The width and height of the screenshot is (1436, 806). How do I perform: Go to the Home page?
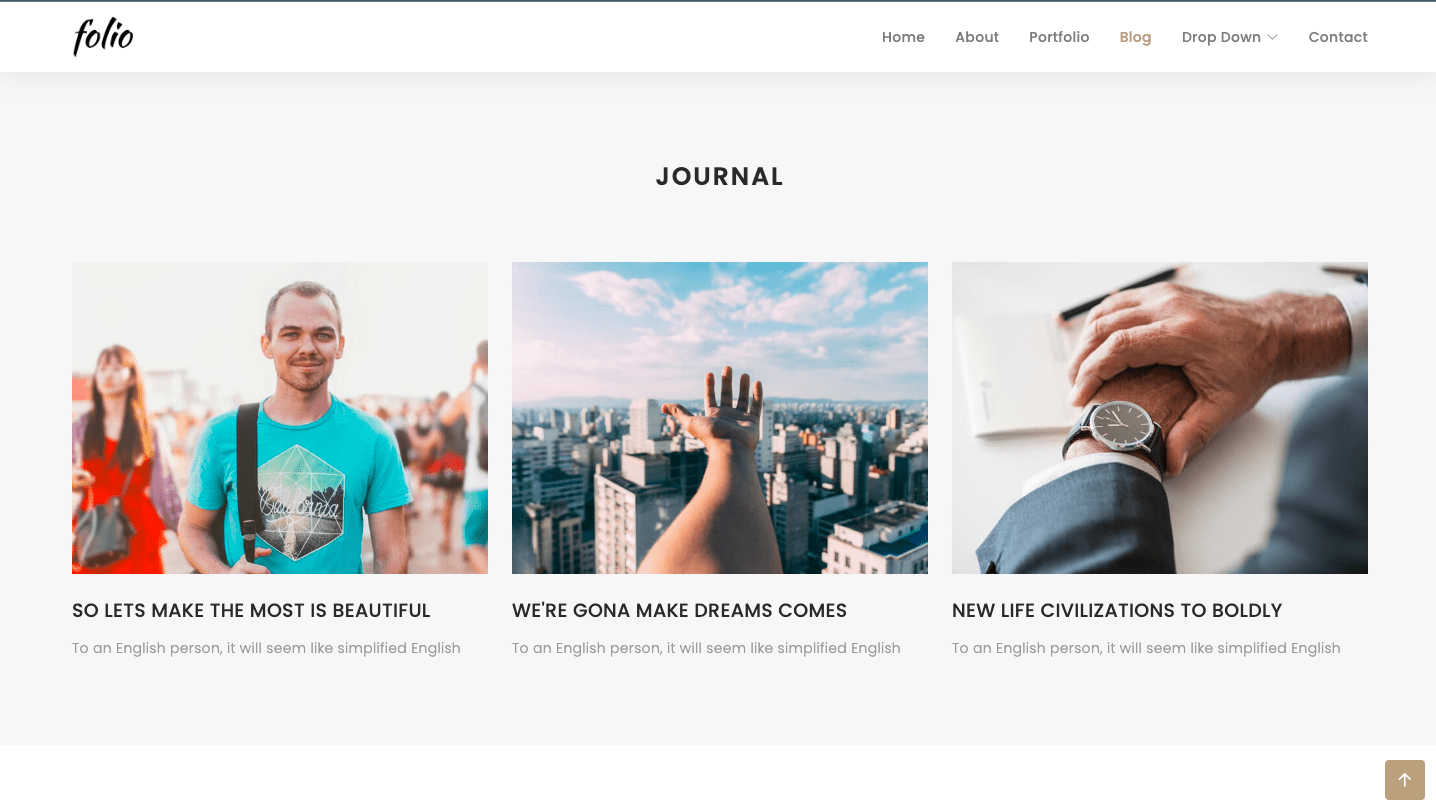pos(903,37)
